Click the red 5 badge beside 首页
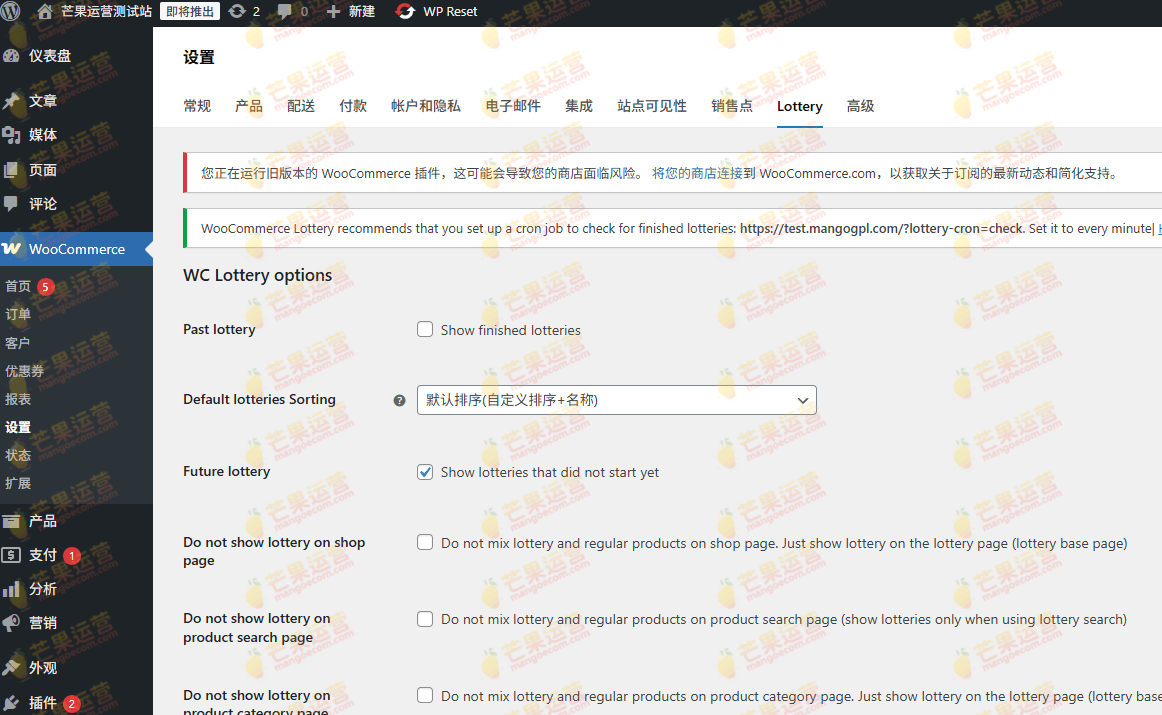 pos(45,287)
